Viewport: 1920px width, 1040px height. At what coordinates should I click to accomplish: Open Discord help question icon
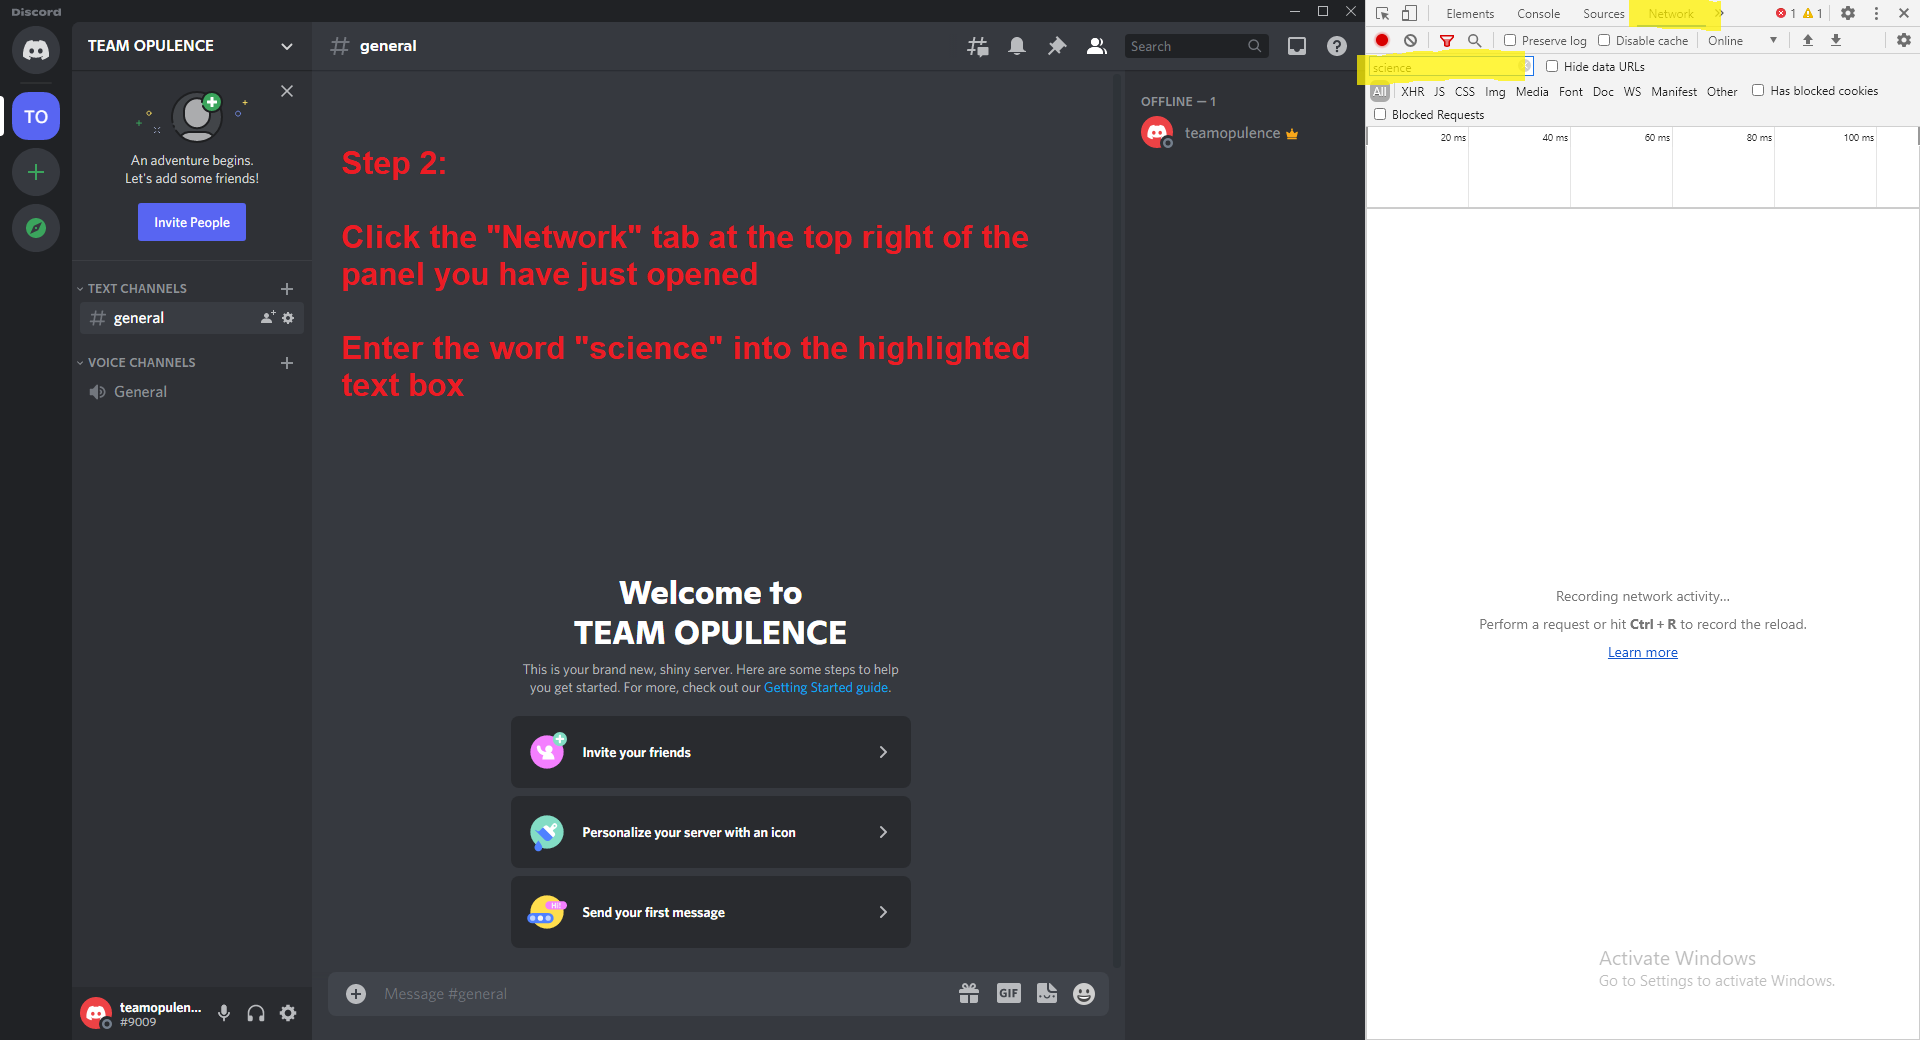click(x=1337, y=46)
